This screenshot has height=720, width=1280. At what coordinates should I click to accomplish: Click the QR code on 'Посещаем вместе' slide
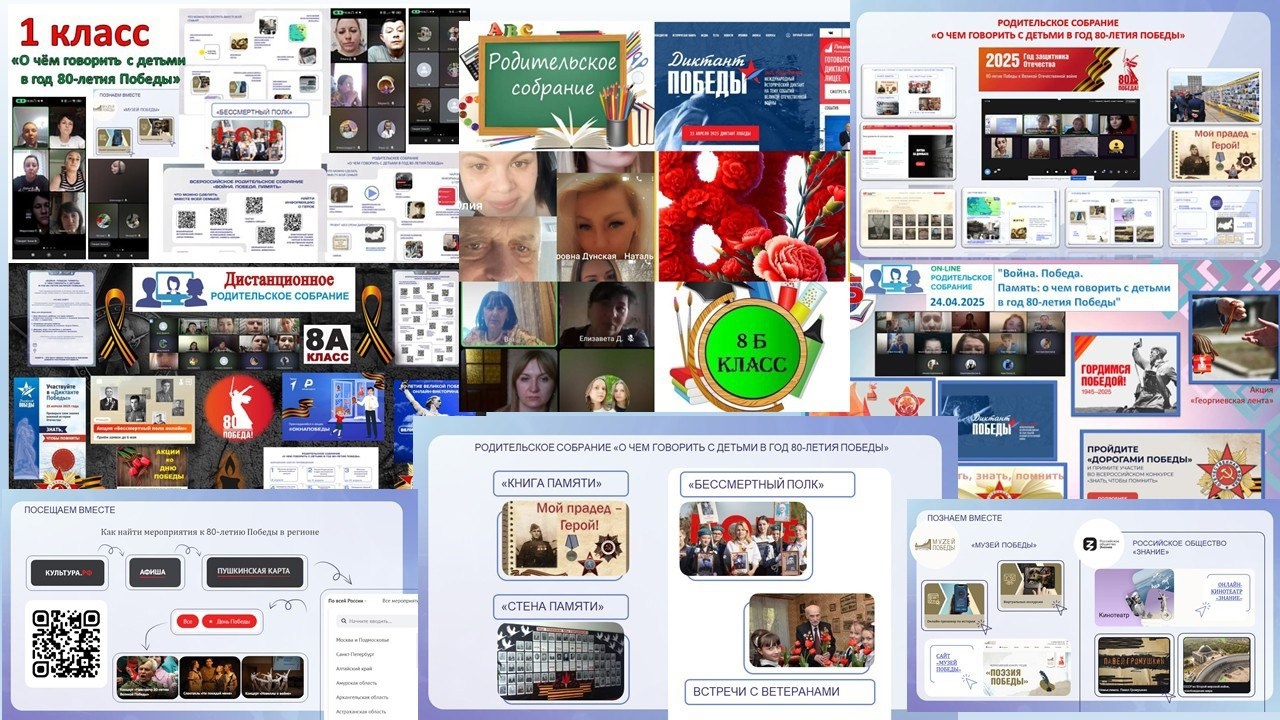coord(66,644)
